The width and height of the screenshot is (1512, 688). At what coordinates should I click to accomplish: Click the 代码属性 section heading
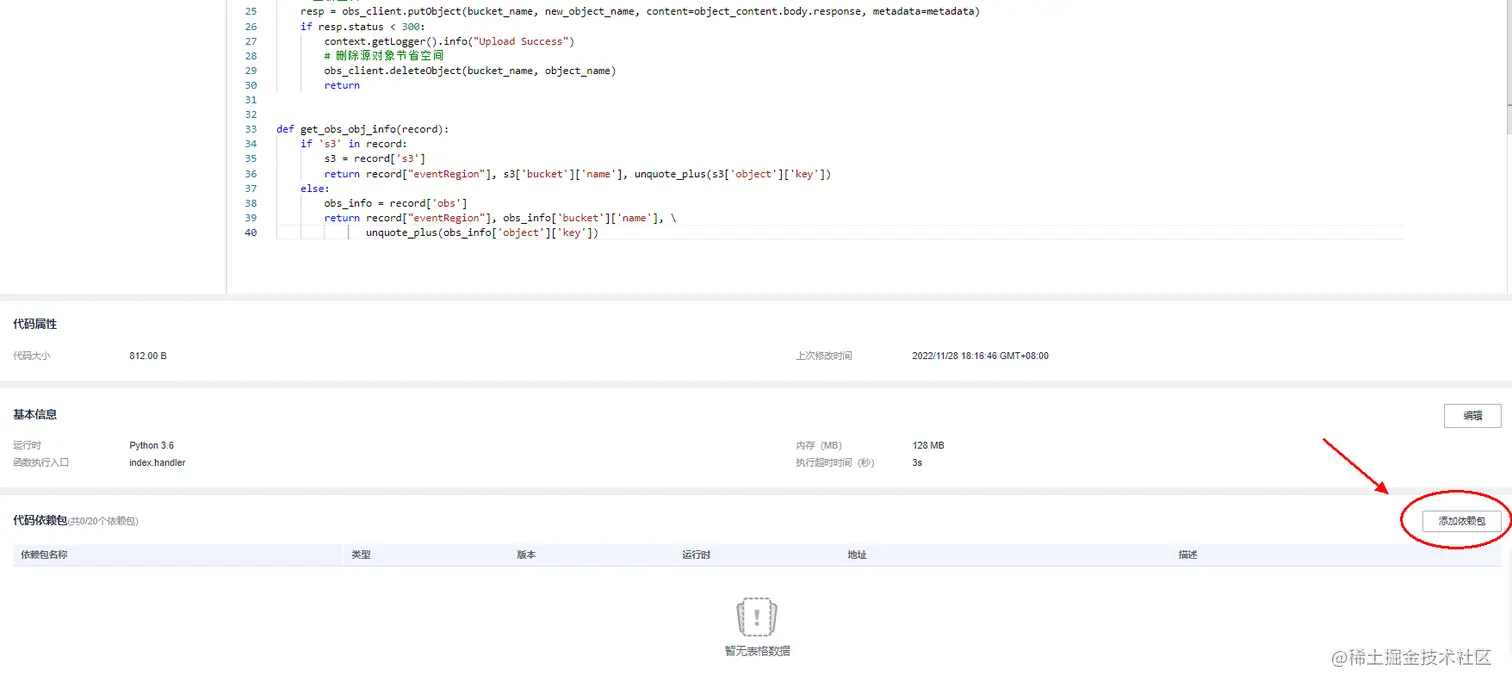[35, 324]
